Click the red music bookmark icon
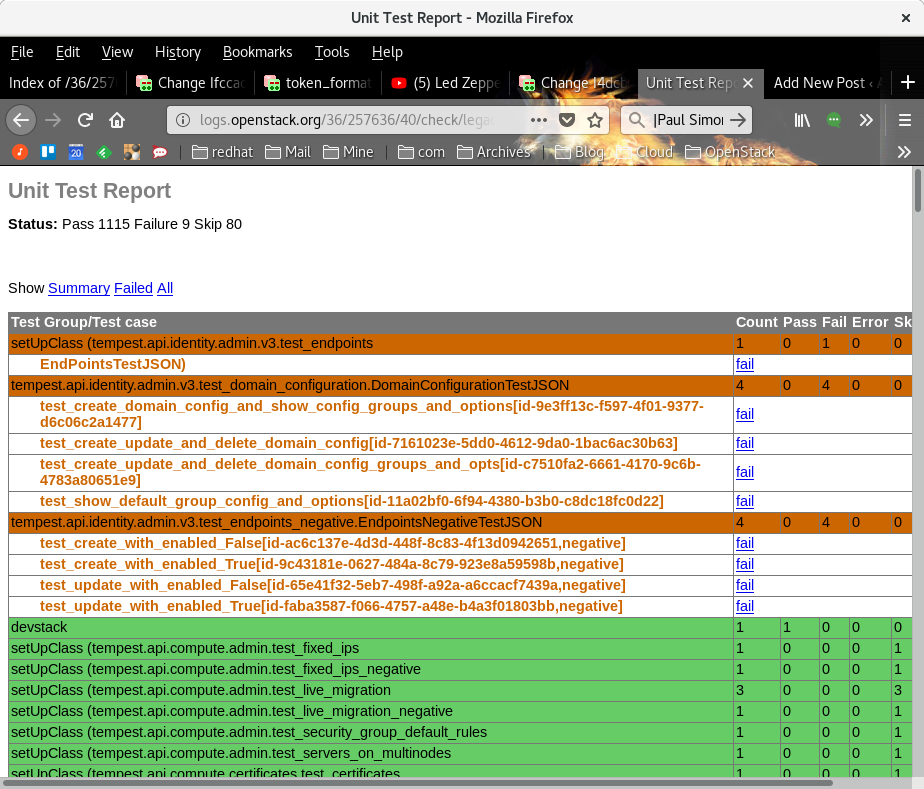 [20, 152]
